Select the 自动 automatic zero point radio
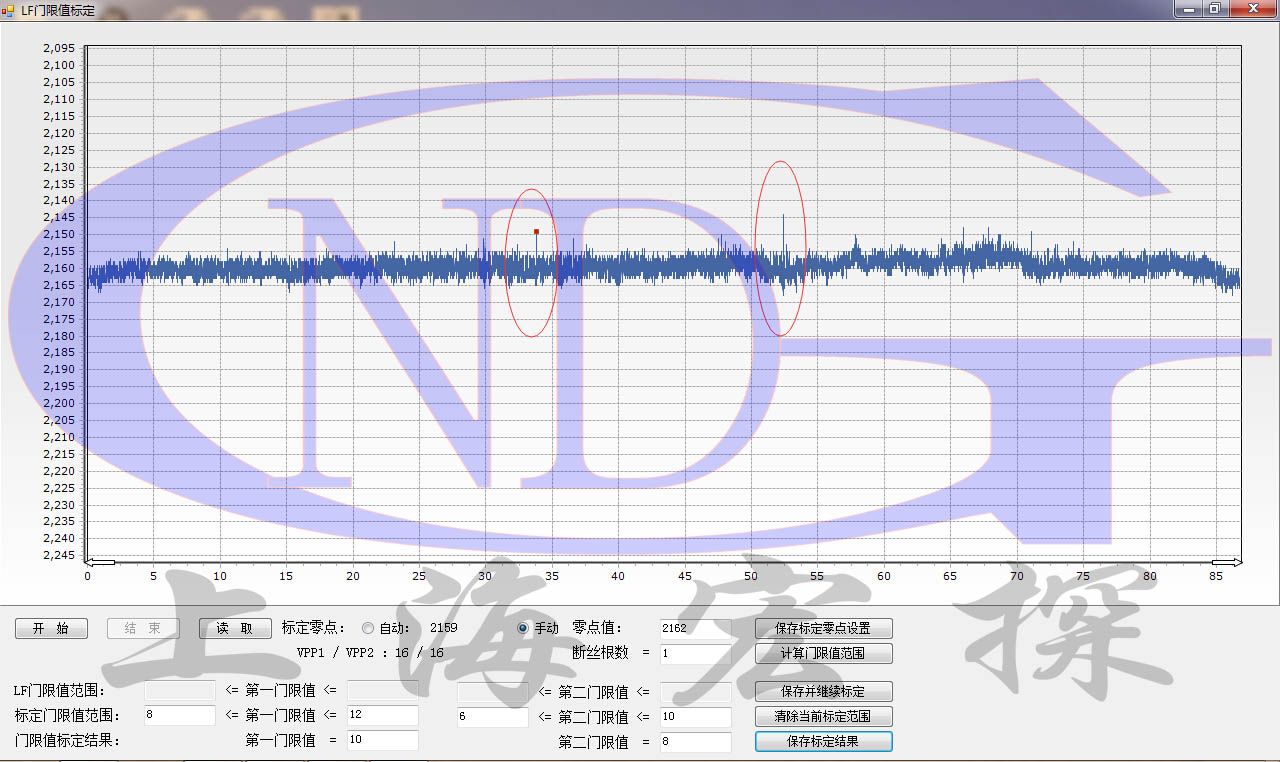The image size is (1280, 762). (368, 628)
